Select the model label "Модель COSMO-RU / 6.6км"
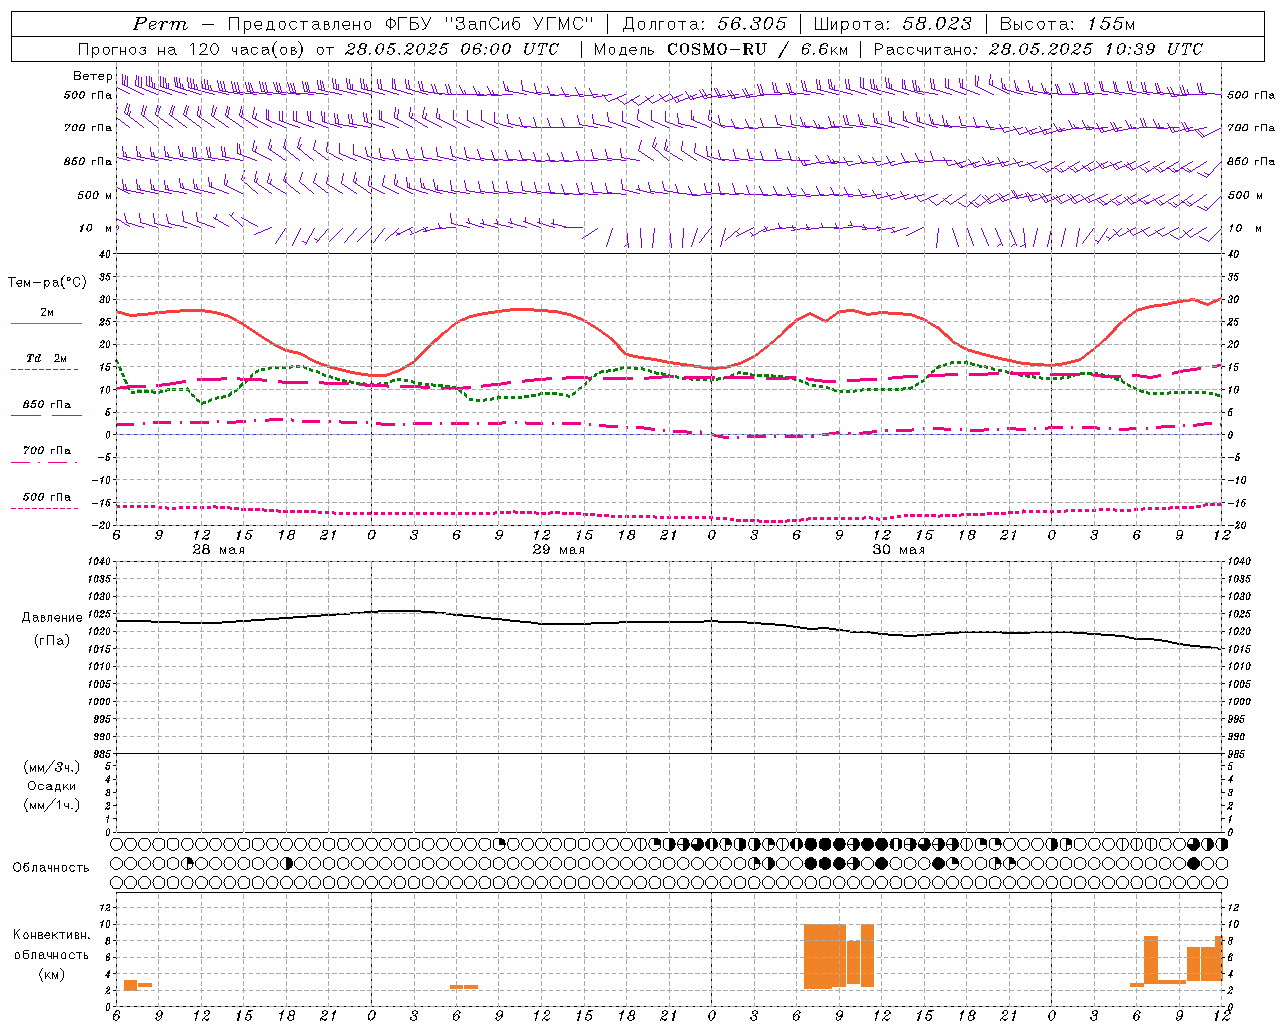This screenshot has height=1024, width=1280. click(x=721, y=49)
